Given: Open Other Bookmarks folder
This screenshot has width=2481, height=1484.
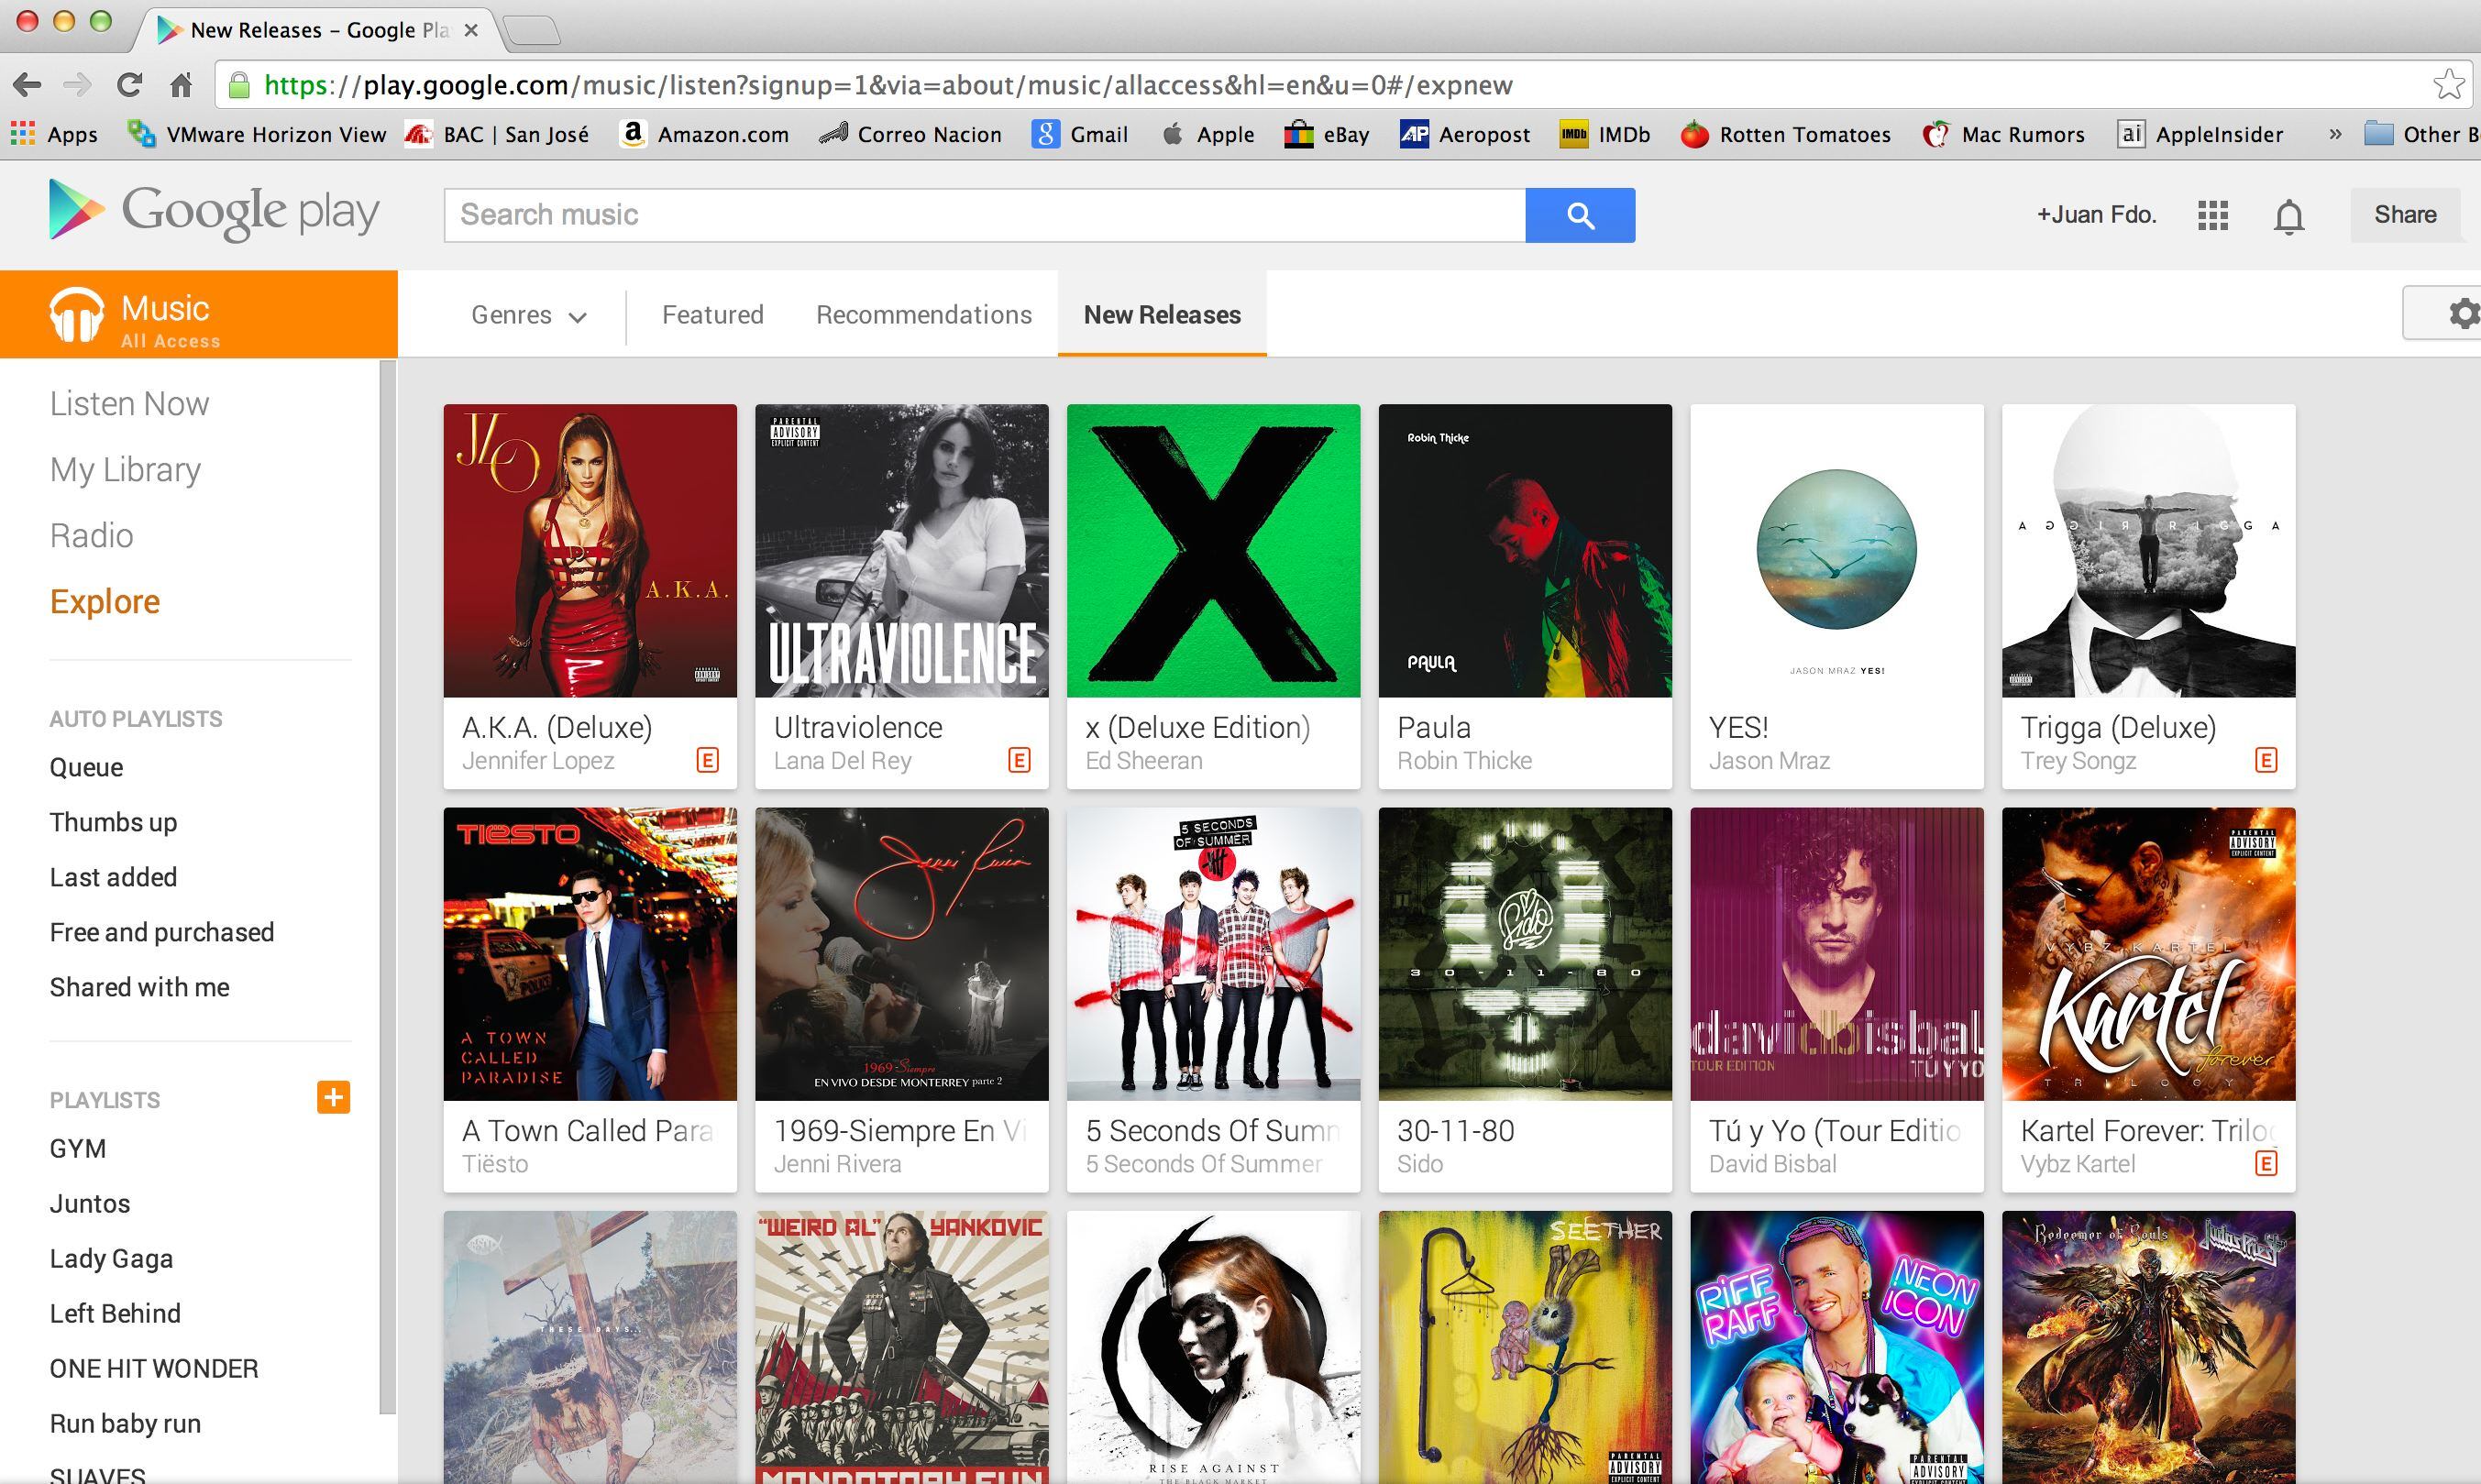Looking at the screenshot, I should click(x=2425, y=134).
